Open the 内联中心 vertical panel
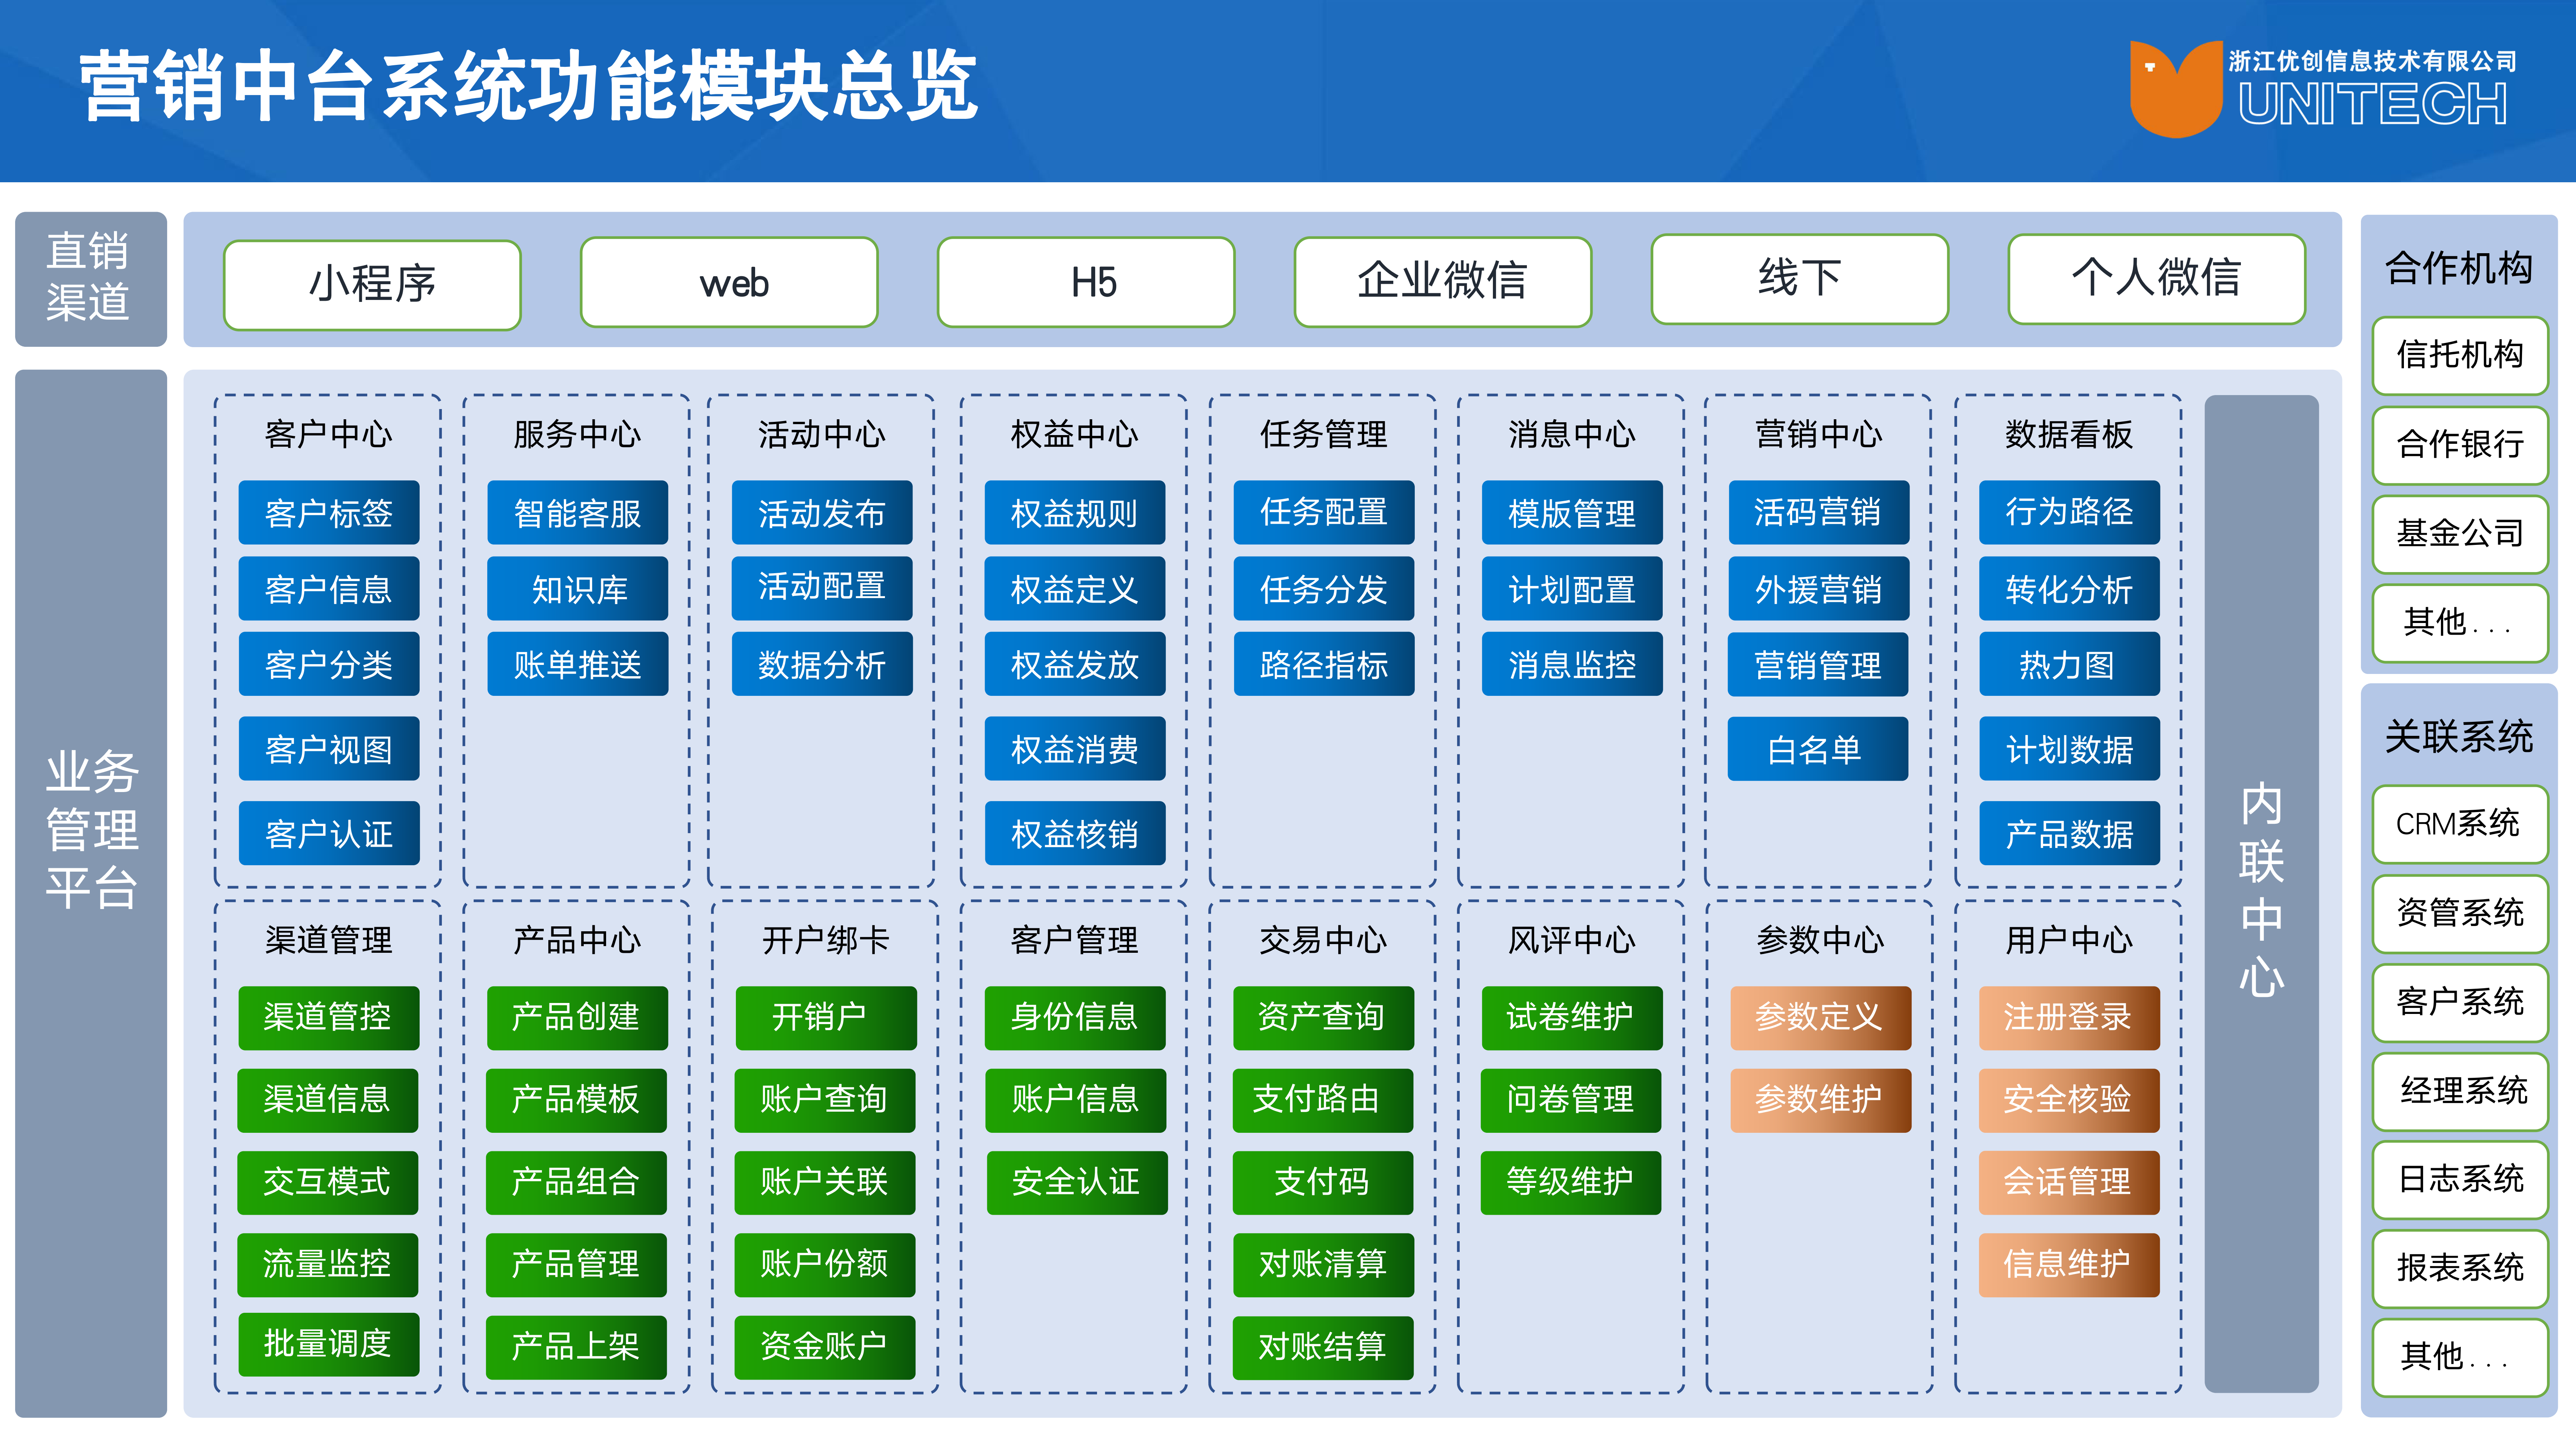The height and width of the screenshot is (1449, 2576). (2261, 893)
